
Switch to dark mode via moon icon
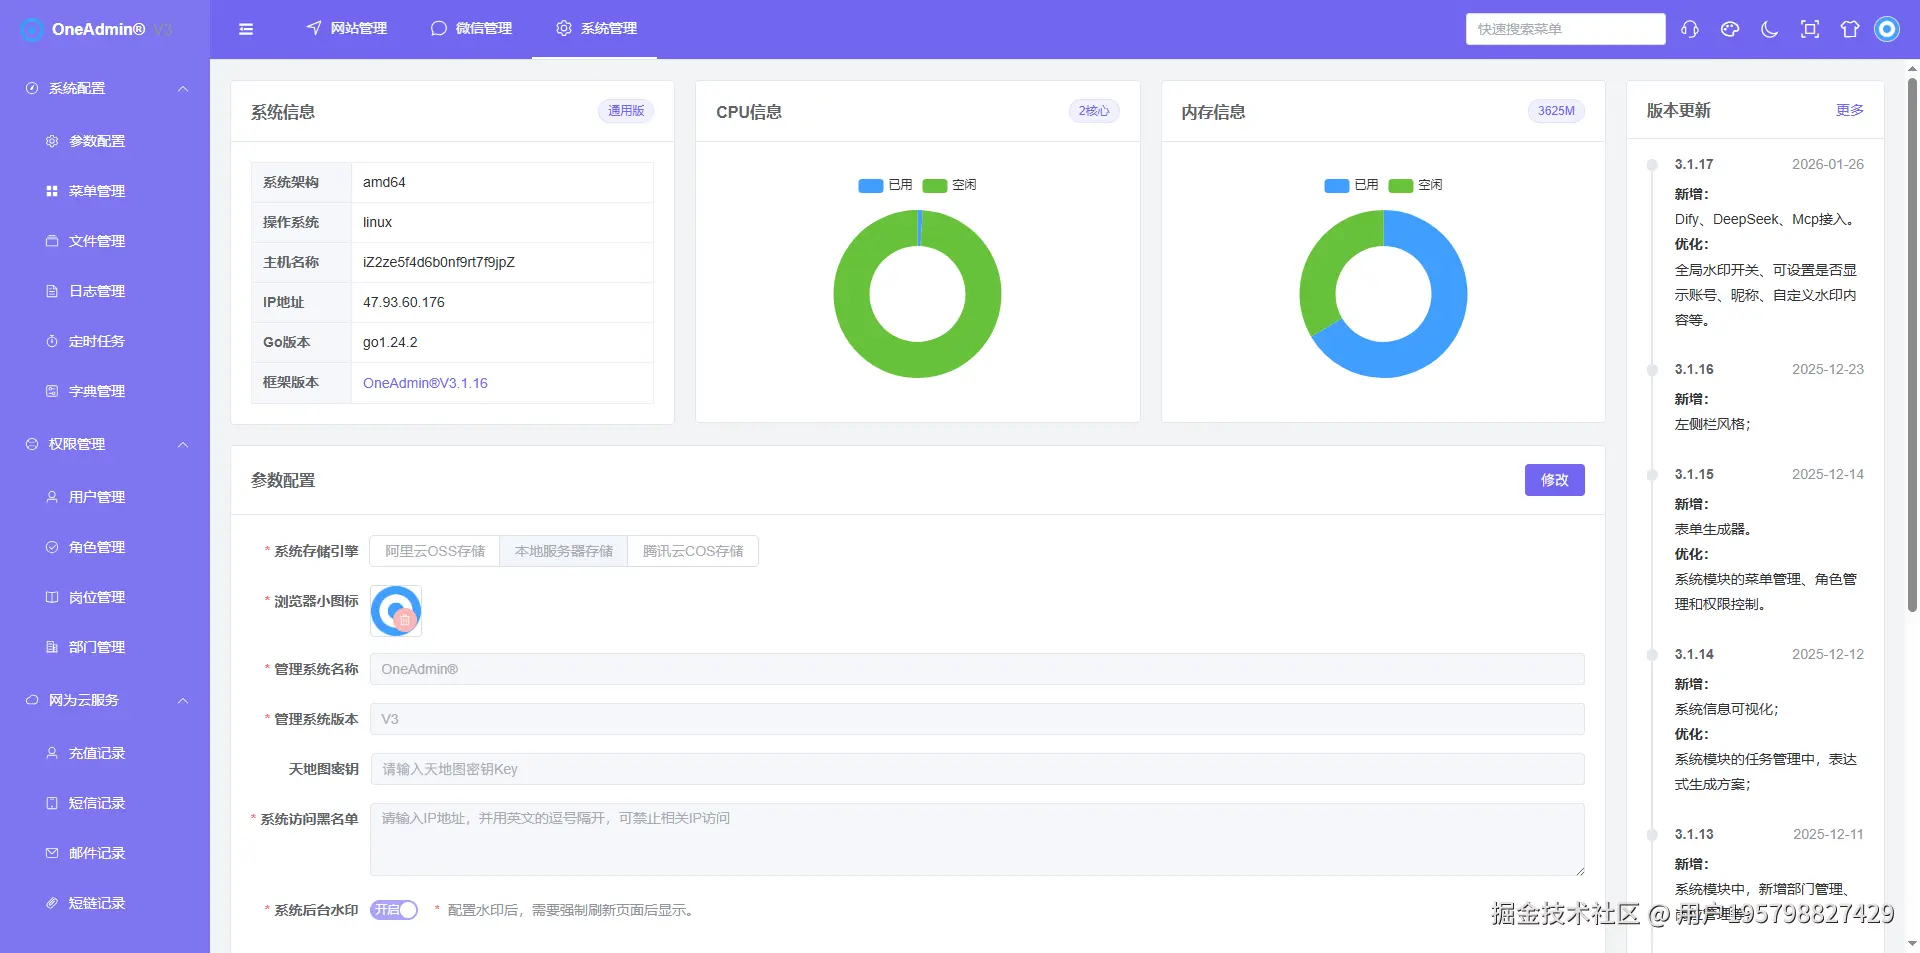pos(1769,29)
